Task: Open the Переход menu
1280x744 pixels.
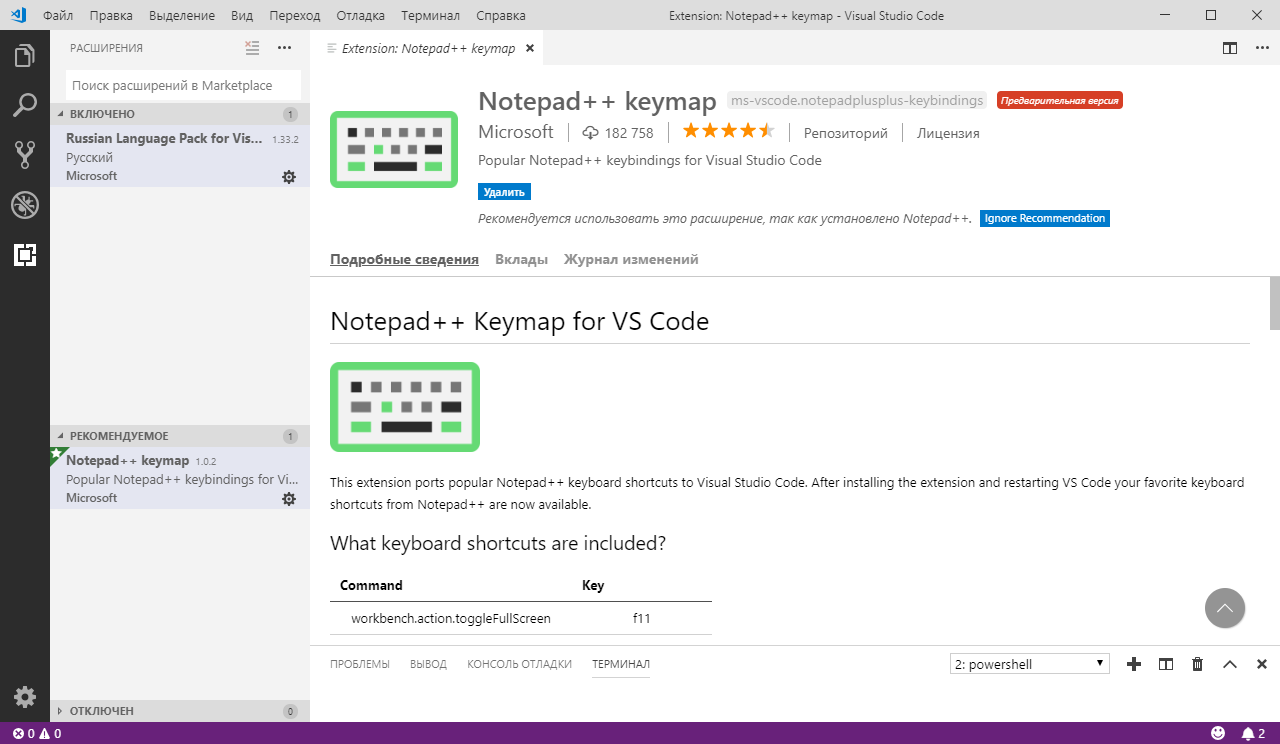Action: click(x=295, y=15)
